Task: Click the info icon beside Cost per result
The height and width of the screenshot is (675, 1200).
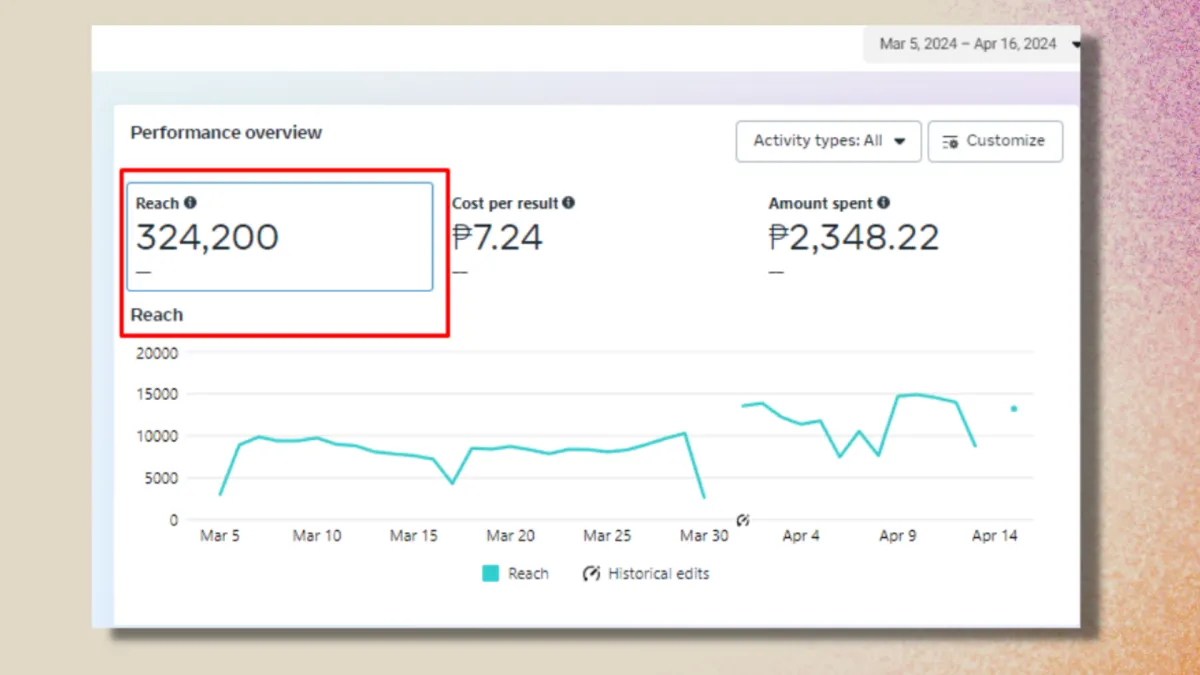Action: (x=568, y=203)
